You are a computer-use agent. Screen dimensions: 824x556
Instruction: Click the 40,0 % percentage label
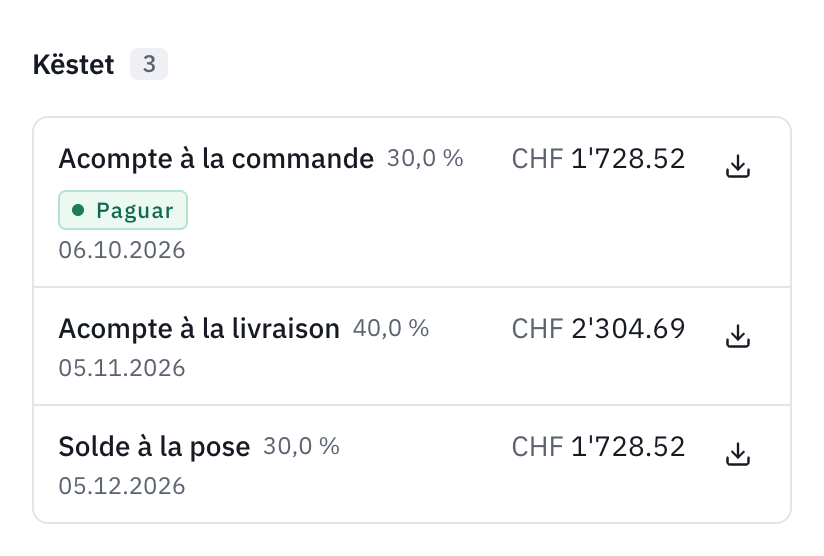coord(391,328)
